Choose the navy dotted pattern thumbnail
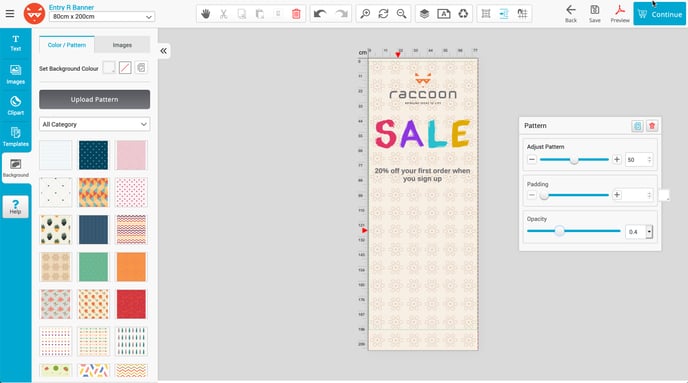 [93, 155]
